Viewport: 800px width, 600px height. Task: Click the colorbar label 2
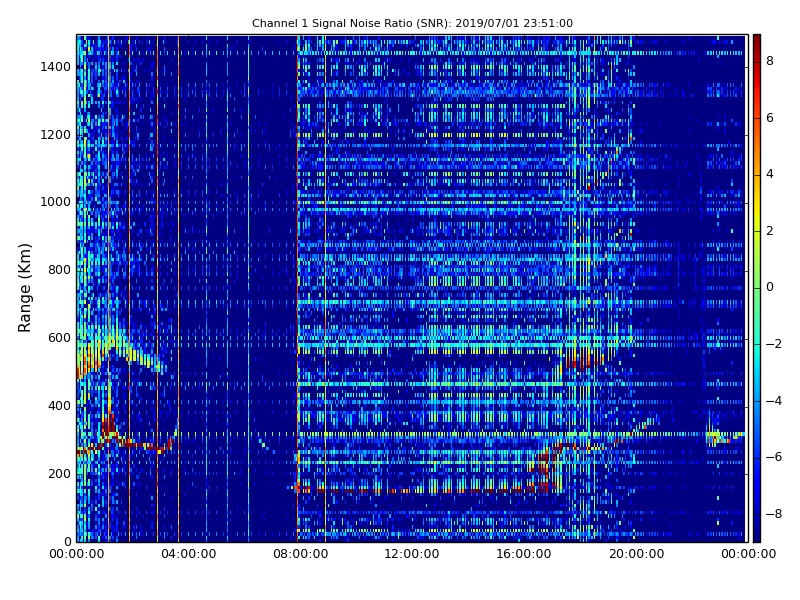pyautogui.click(x=770, y=231)
